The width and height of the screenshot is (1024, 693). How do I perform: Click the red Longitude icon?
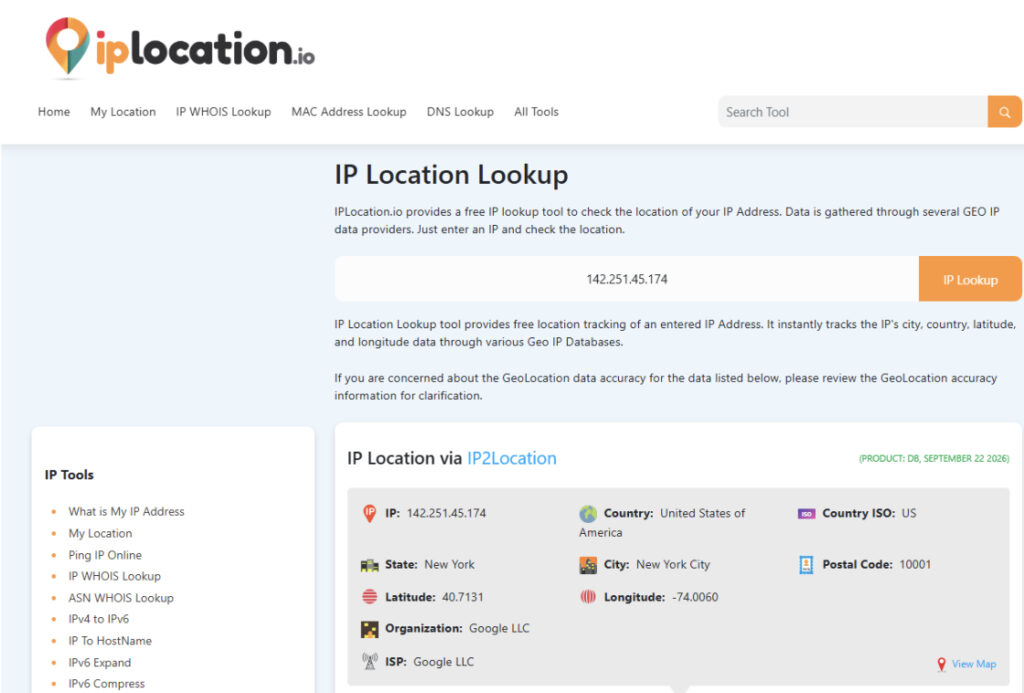click(588, 597)
